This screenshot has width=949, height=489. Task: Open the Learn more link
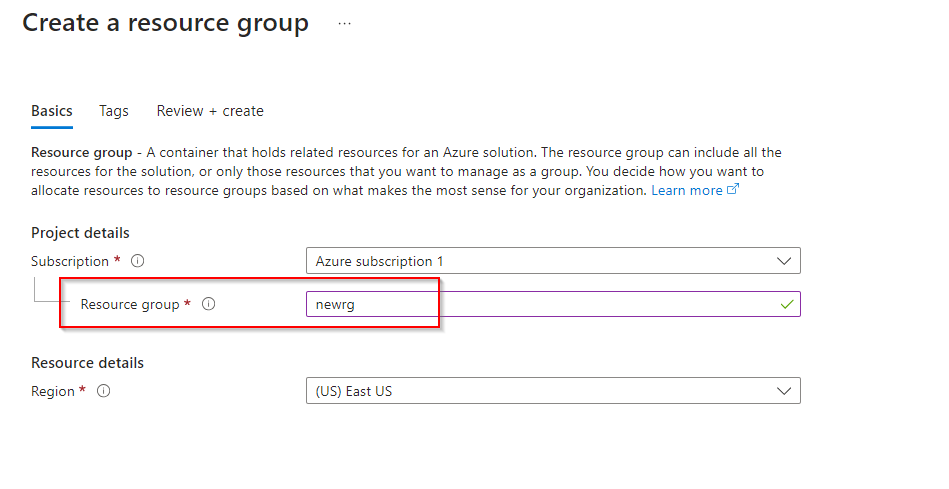click(x=686, y=190)
